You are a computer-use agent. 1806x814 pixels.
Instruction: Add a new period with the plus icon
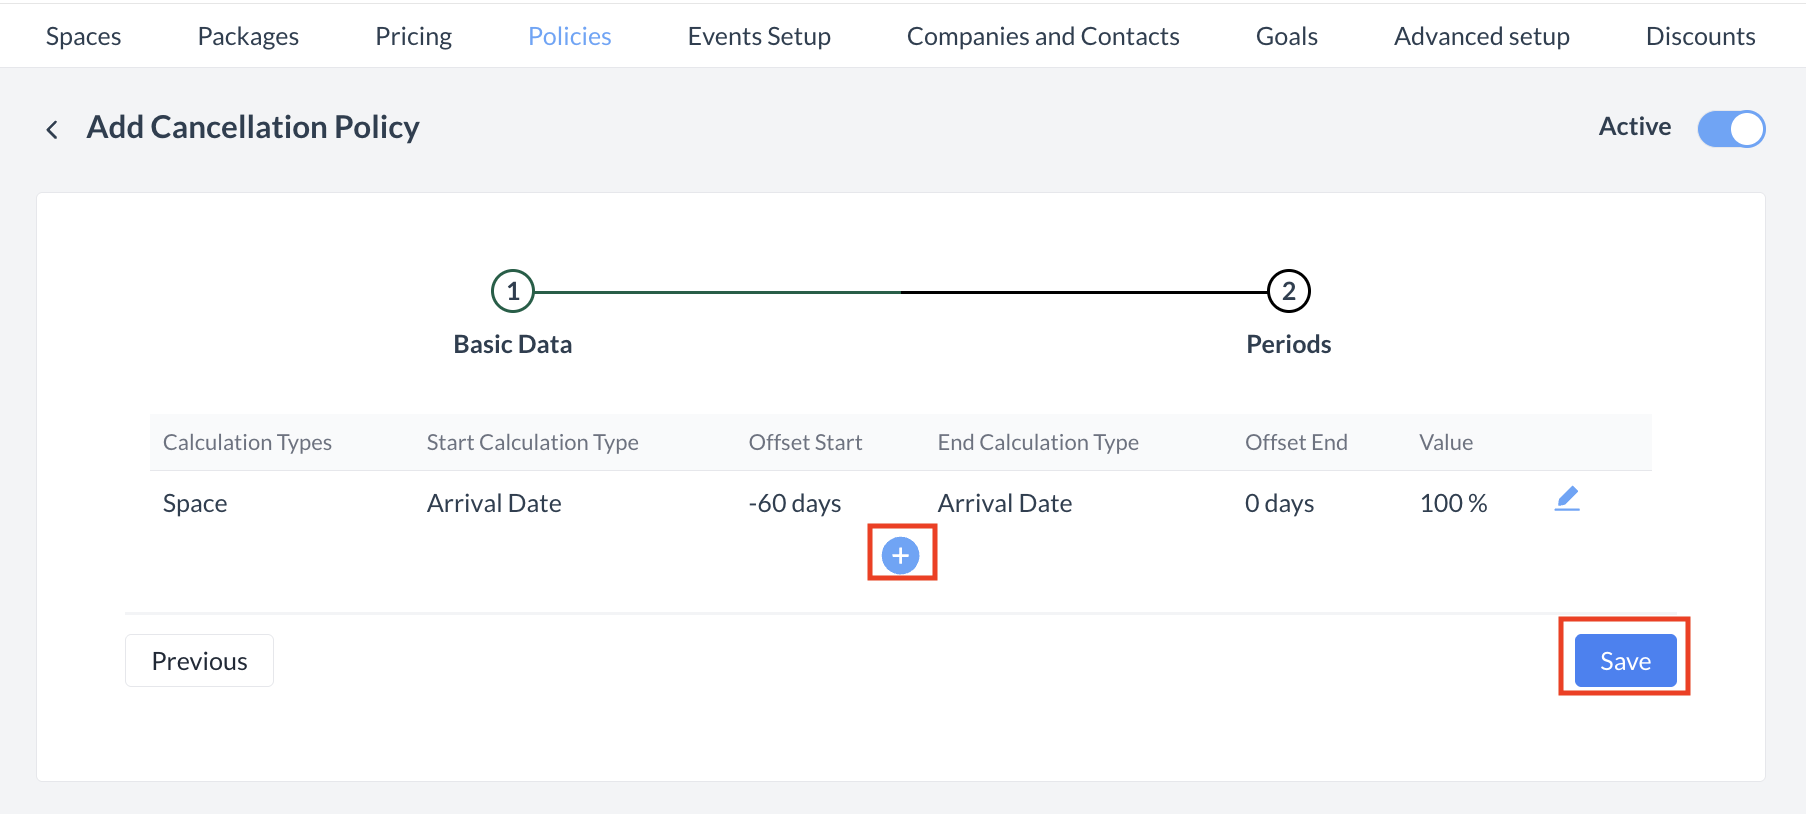tap(901, 555)
